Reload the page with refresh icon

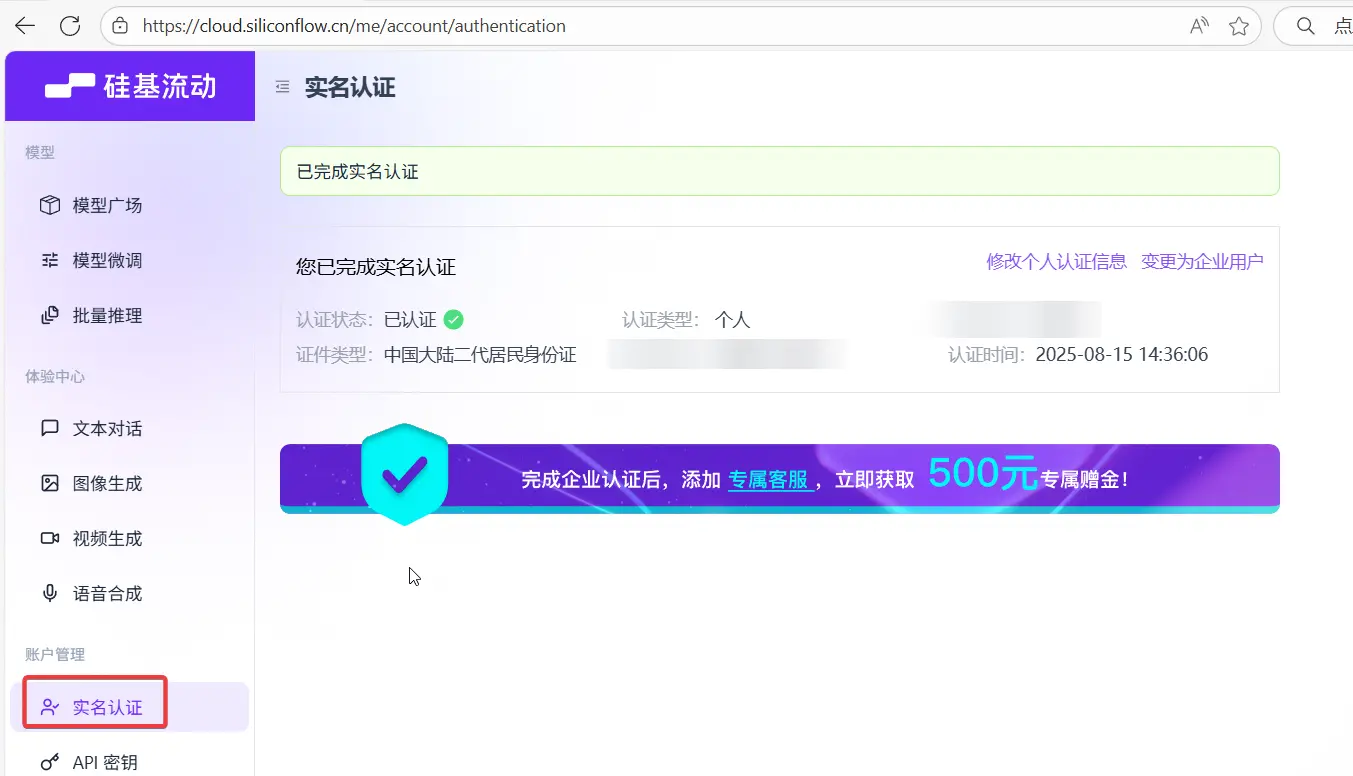pos(70,26)
